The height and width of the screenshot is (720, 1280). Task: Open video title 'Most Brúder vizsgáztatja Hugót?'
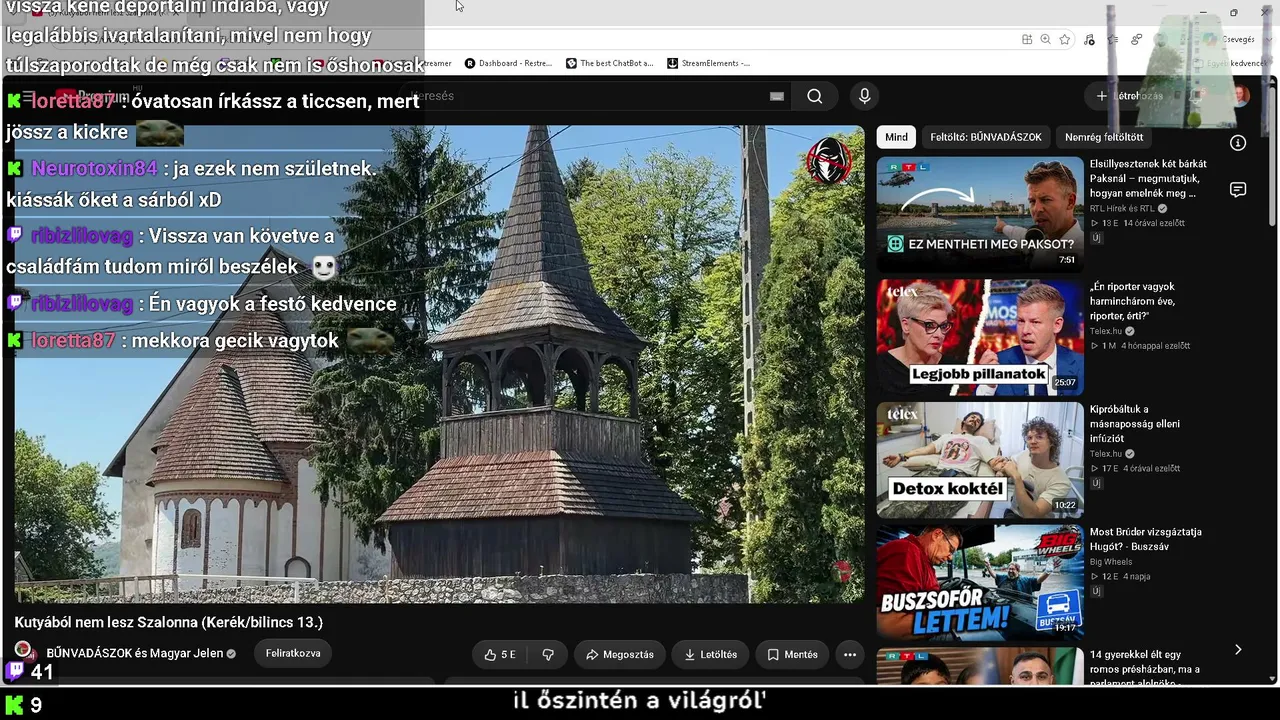(1146, 539)
